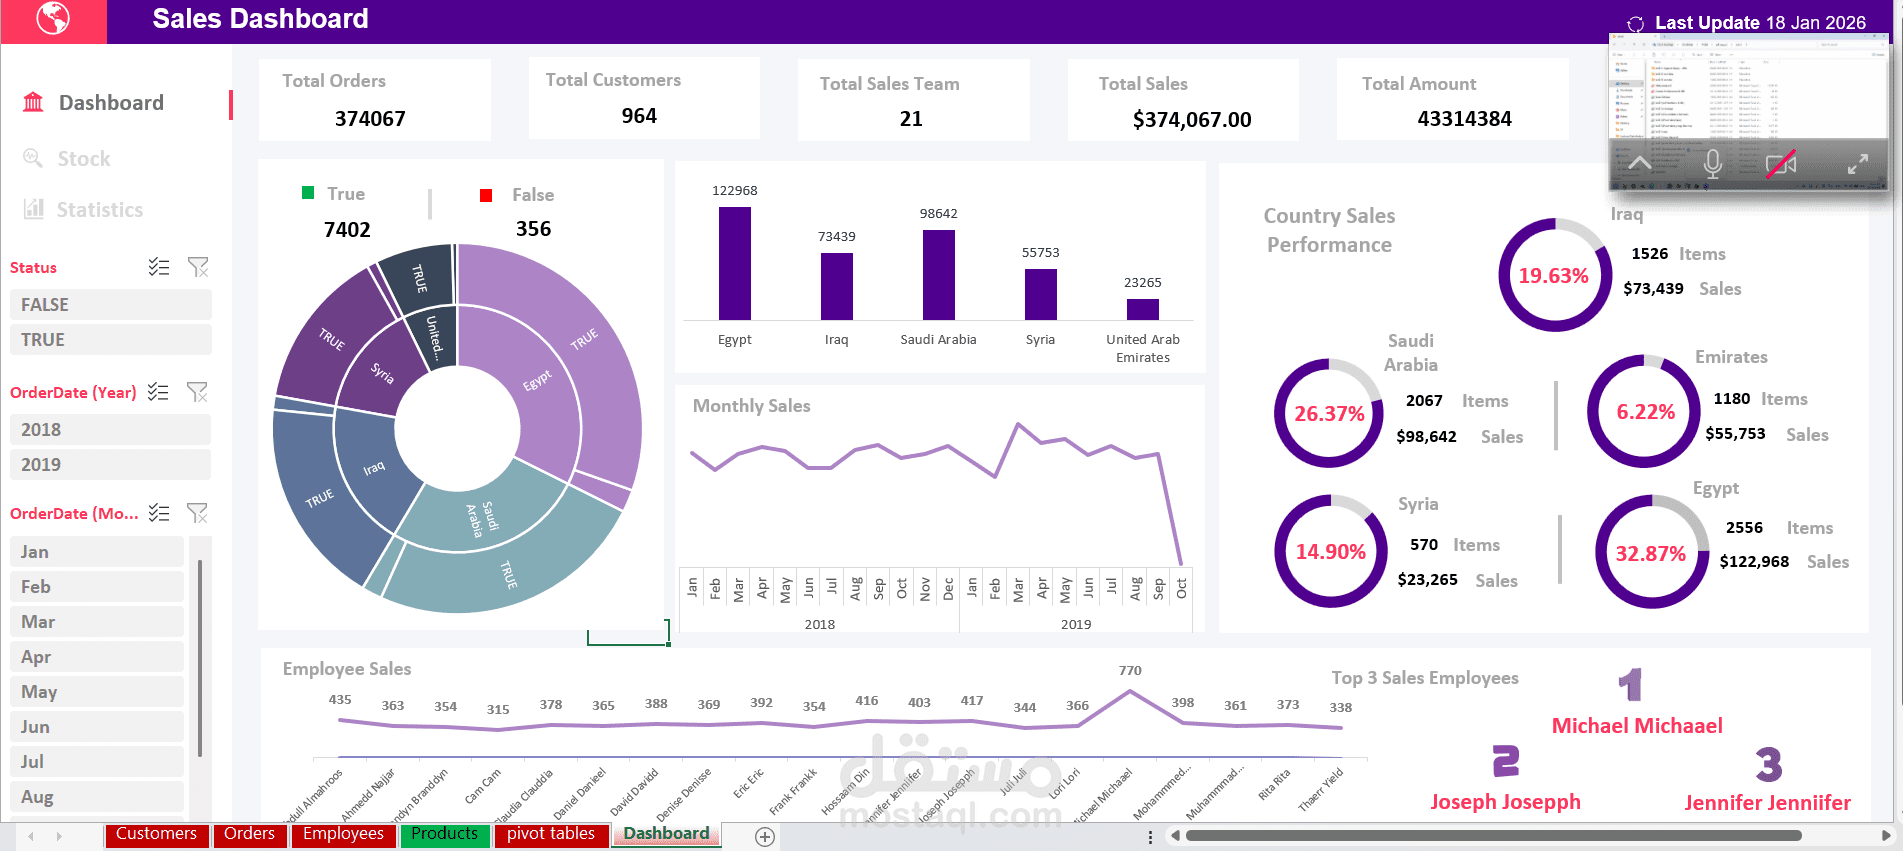Click the refresh icon beside Last Update

pos(1636,24)
